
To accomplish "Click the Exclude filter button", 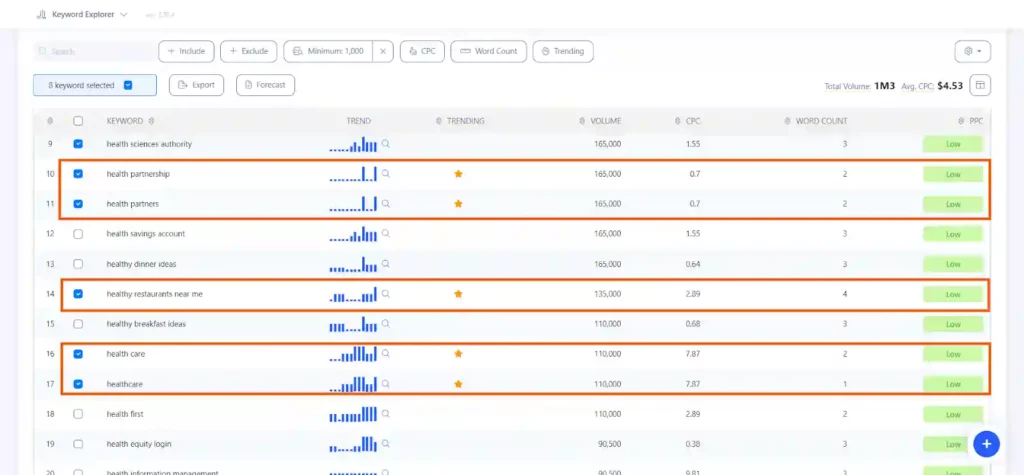I will pos(249,51).
